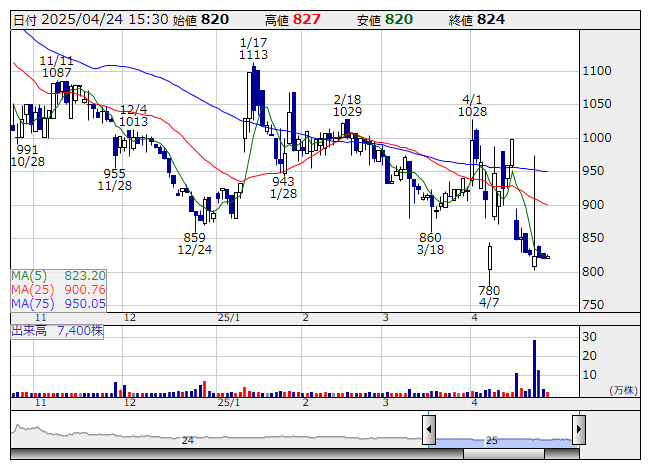
Task: Click the 991 10/28 label
Action: pyautogui.click(x=27, y=155)
